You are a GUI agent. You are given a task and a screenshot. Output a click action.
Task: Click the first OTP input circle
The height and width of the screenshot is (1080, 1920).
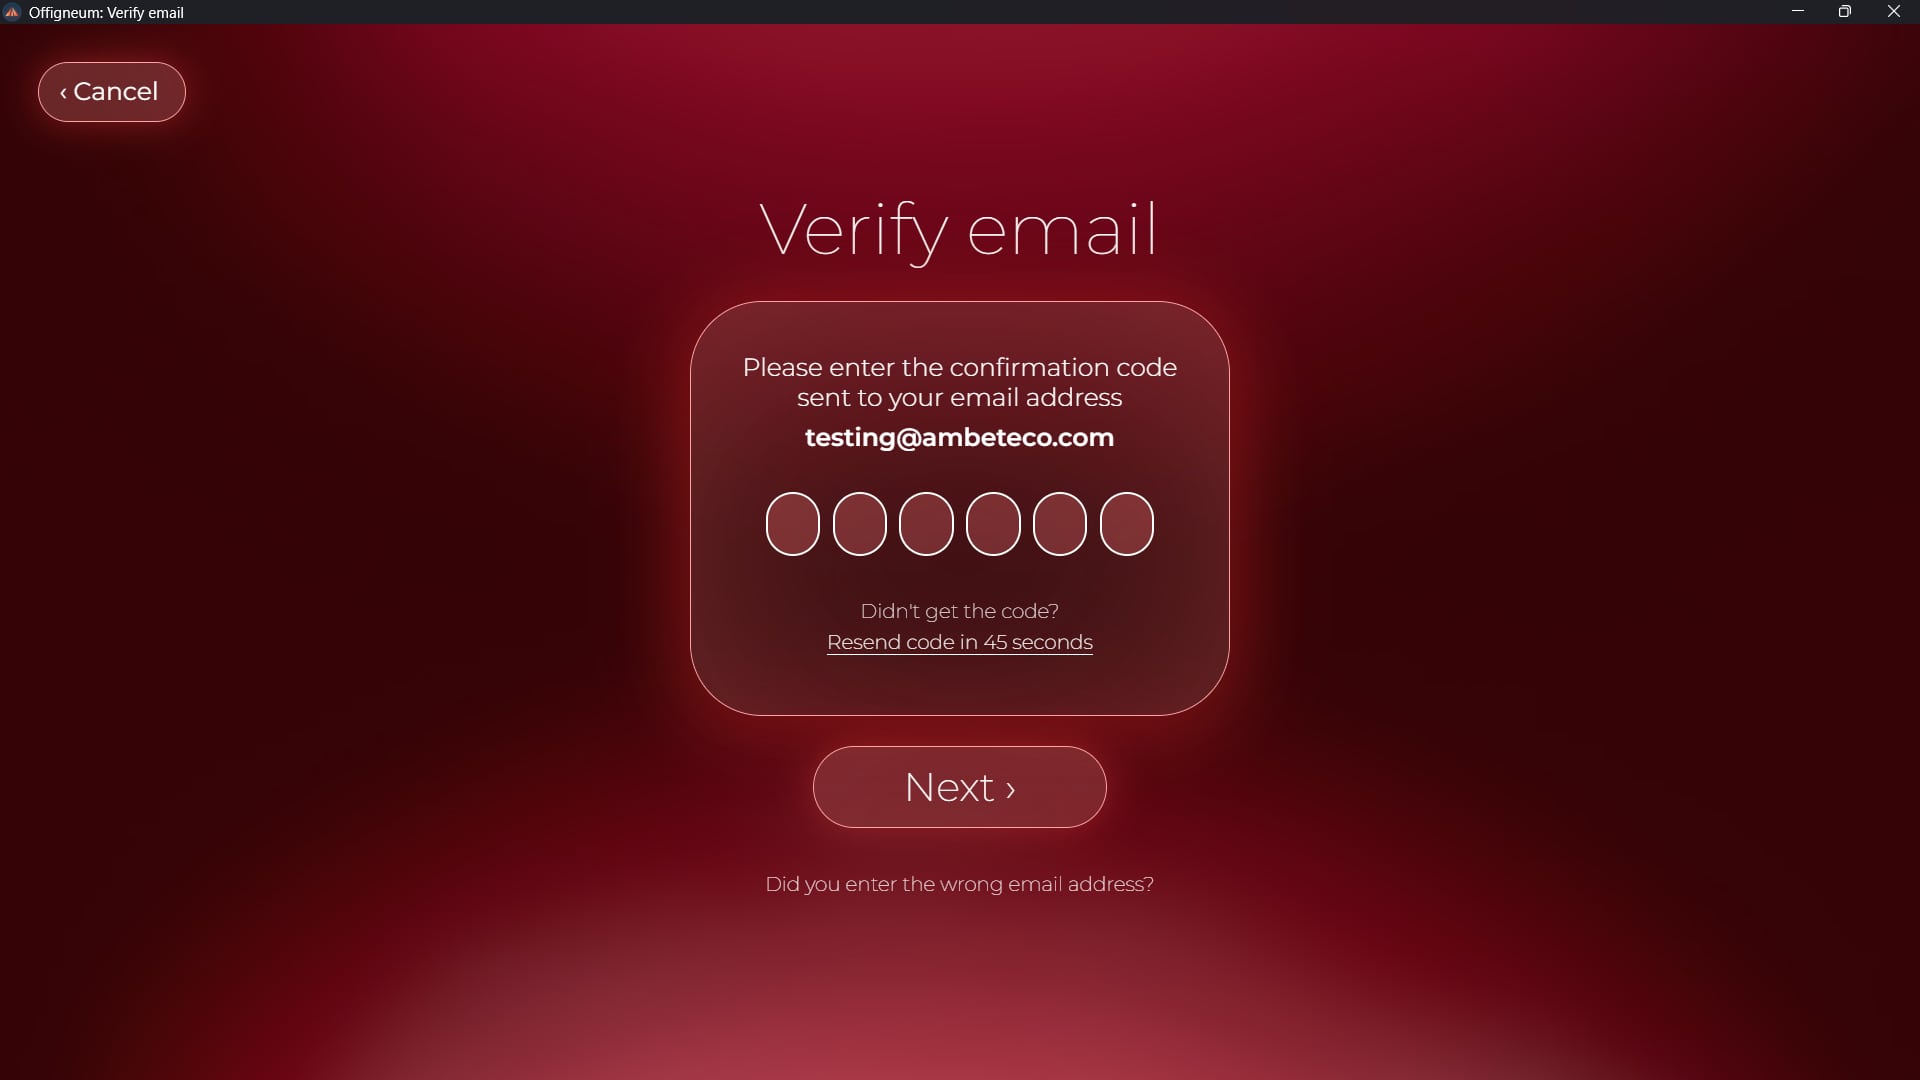[x=791, y=524]
